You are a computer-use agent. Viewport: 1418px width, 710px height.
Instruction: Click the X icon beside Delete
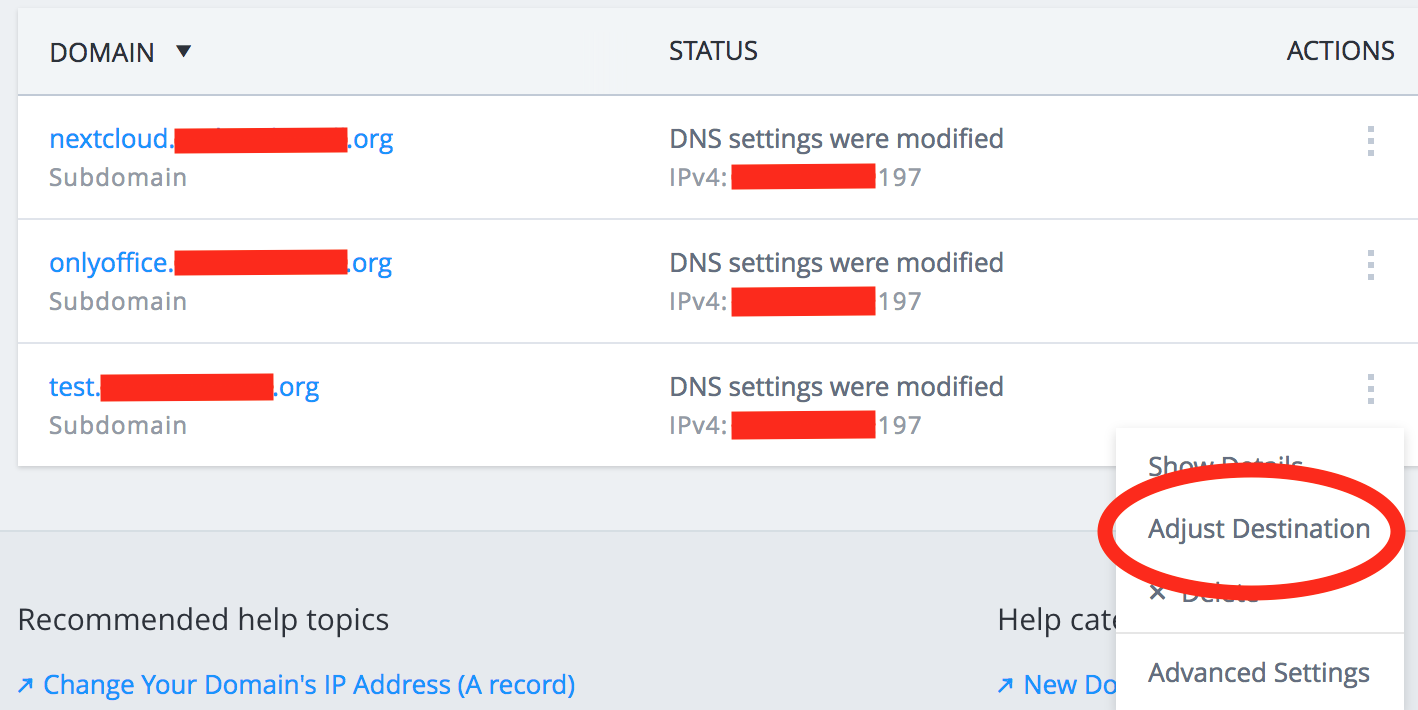click(1158, 593)
